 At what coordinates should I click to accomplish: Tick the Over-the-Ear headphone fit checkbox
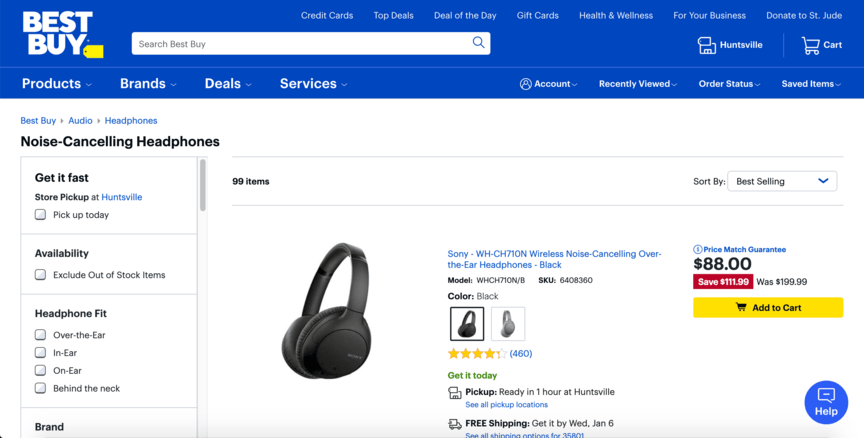41,335
